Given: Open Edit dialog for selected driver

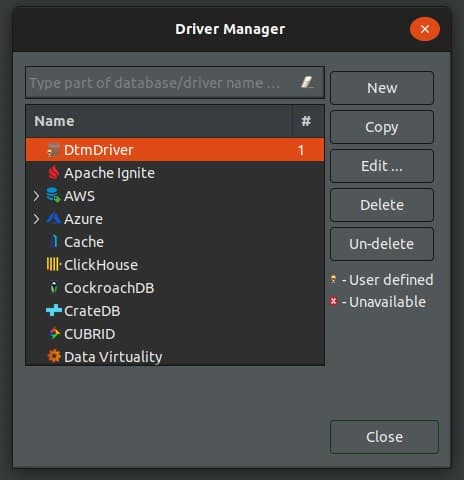Looking at the screenshot, I should tap(382, 166).
